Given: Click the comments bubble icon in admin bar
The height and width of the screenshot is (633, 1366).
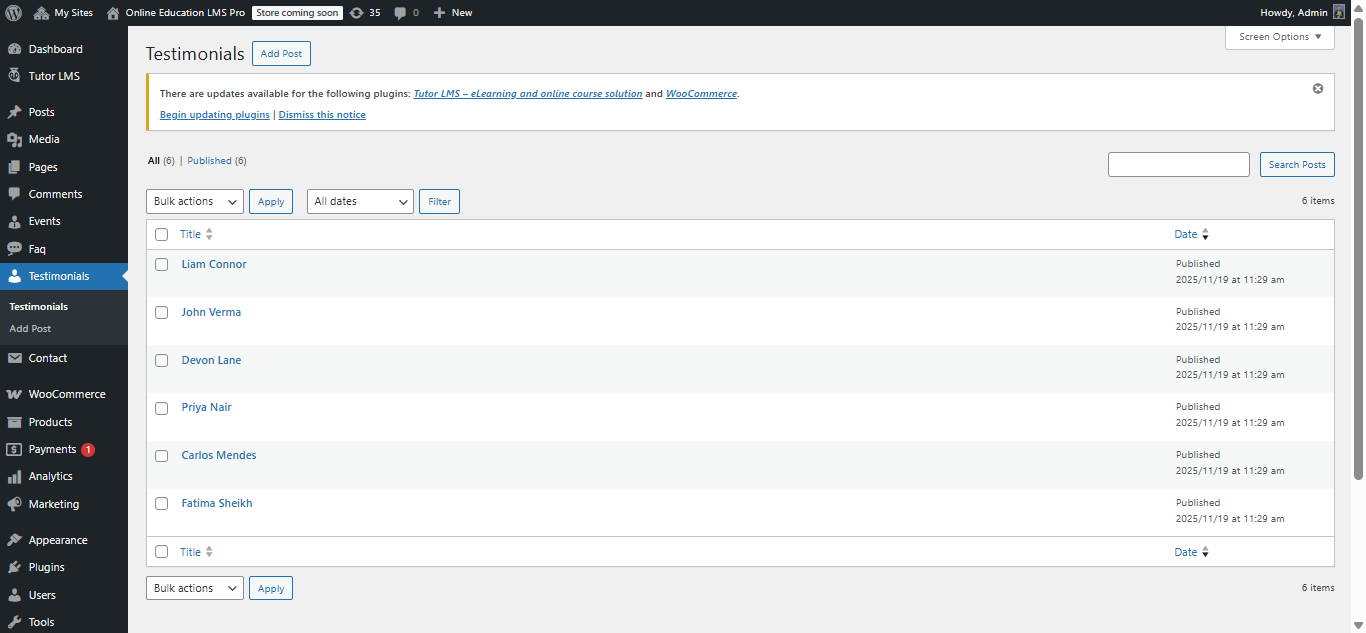Looking at the screenshot, I should click(x=400, y=13).
